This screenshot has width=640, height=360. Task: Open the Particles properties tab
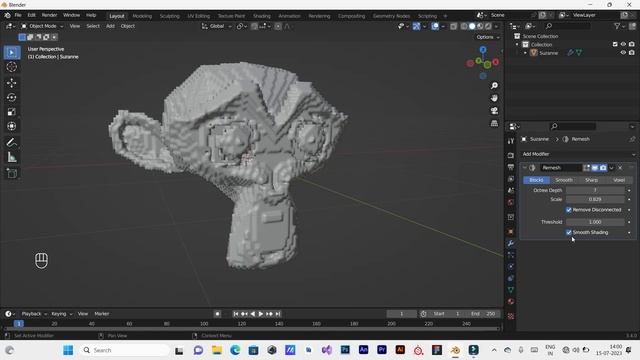click(x=511, y=255)
